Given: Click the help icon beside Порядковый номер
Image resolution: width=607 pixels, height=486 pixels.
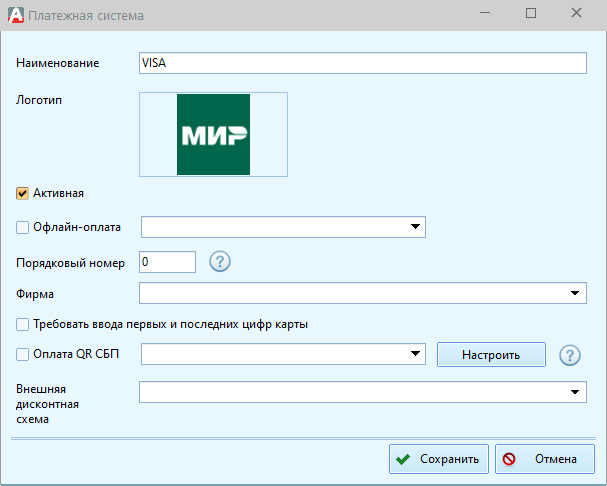Looking at the screenshot, I should (220, 262).
